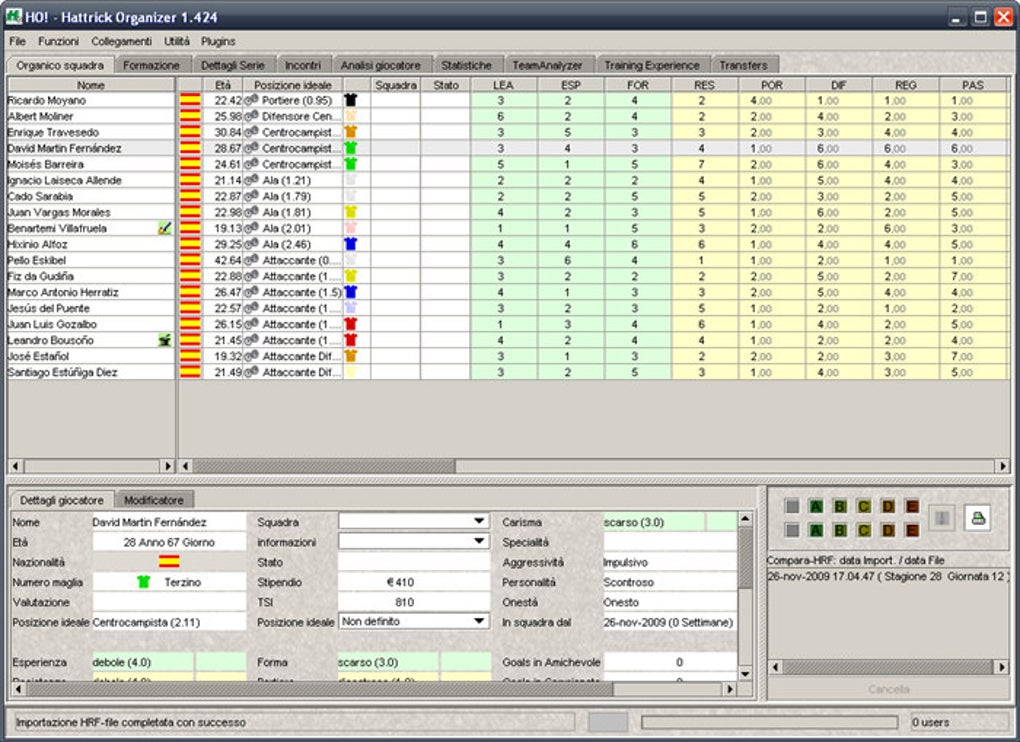Click the TSI field showing 810
Screen dimensions: 1020x742
[x=414, y=602]
